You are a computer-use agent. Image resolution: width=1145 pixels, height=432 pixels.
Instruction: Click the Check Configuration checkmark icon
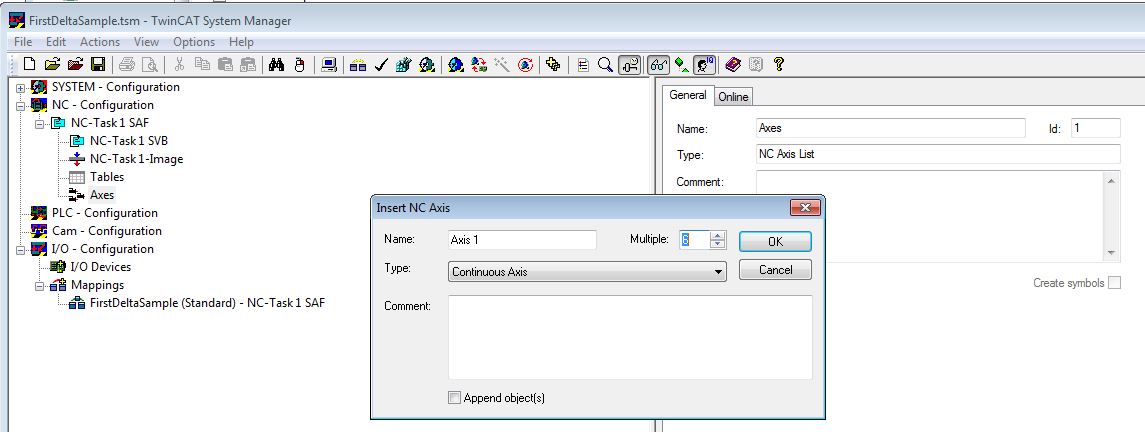click(380, 65)
